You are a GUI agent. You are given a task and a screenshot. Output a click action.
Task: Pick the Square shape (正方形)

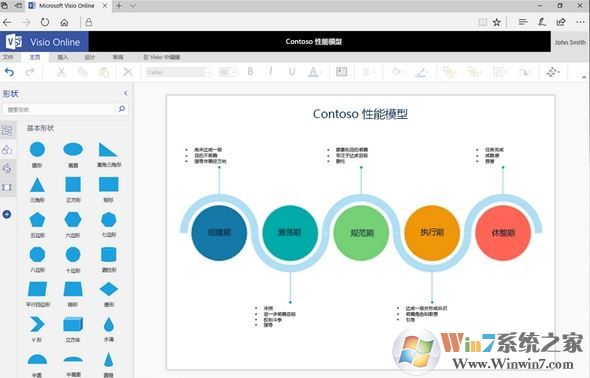pos(73,185)
